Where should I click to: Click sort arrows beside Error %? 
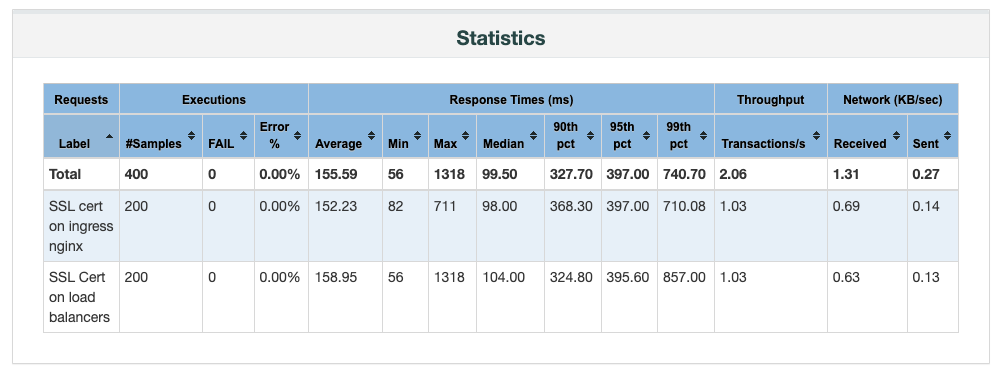click(x=298, y=135)
